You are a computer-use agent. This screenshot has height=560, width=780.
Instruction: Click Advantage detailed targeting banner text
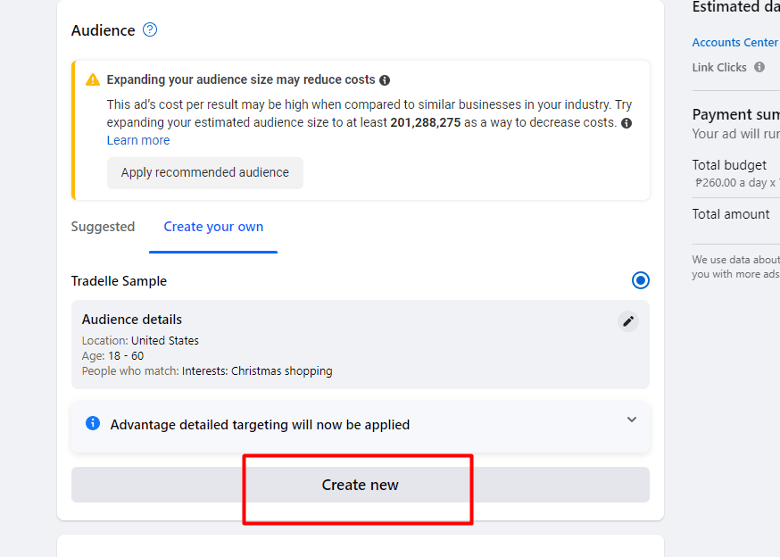click(260, 425)
